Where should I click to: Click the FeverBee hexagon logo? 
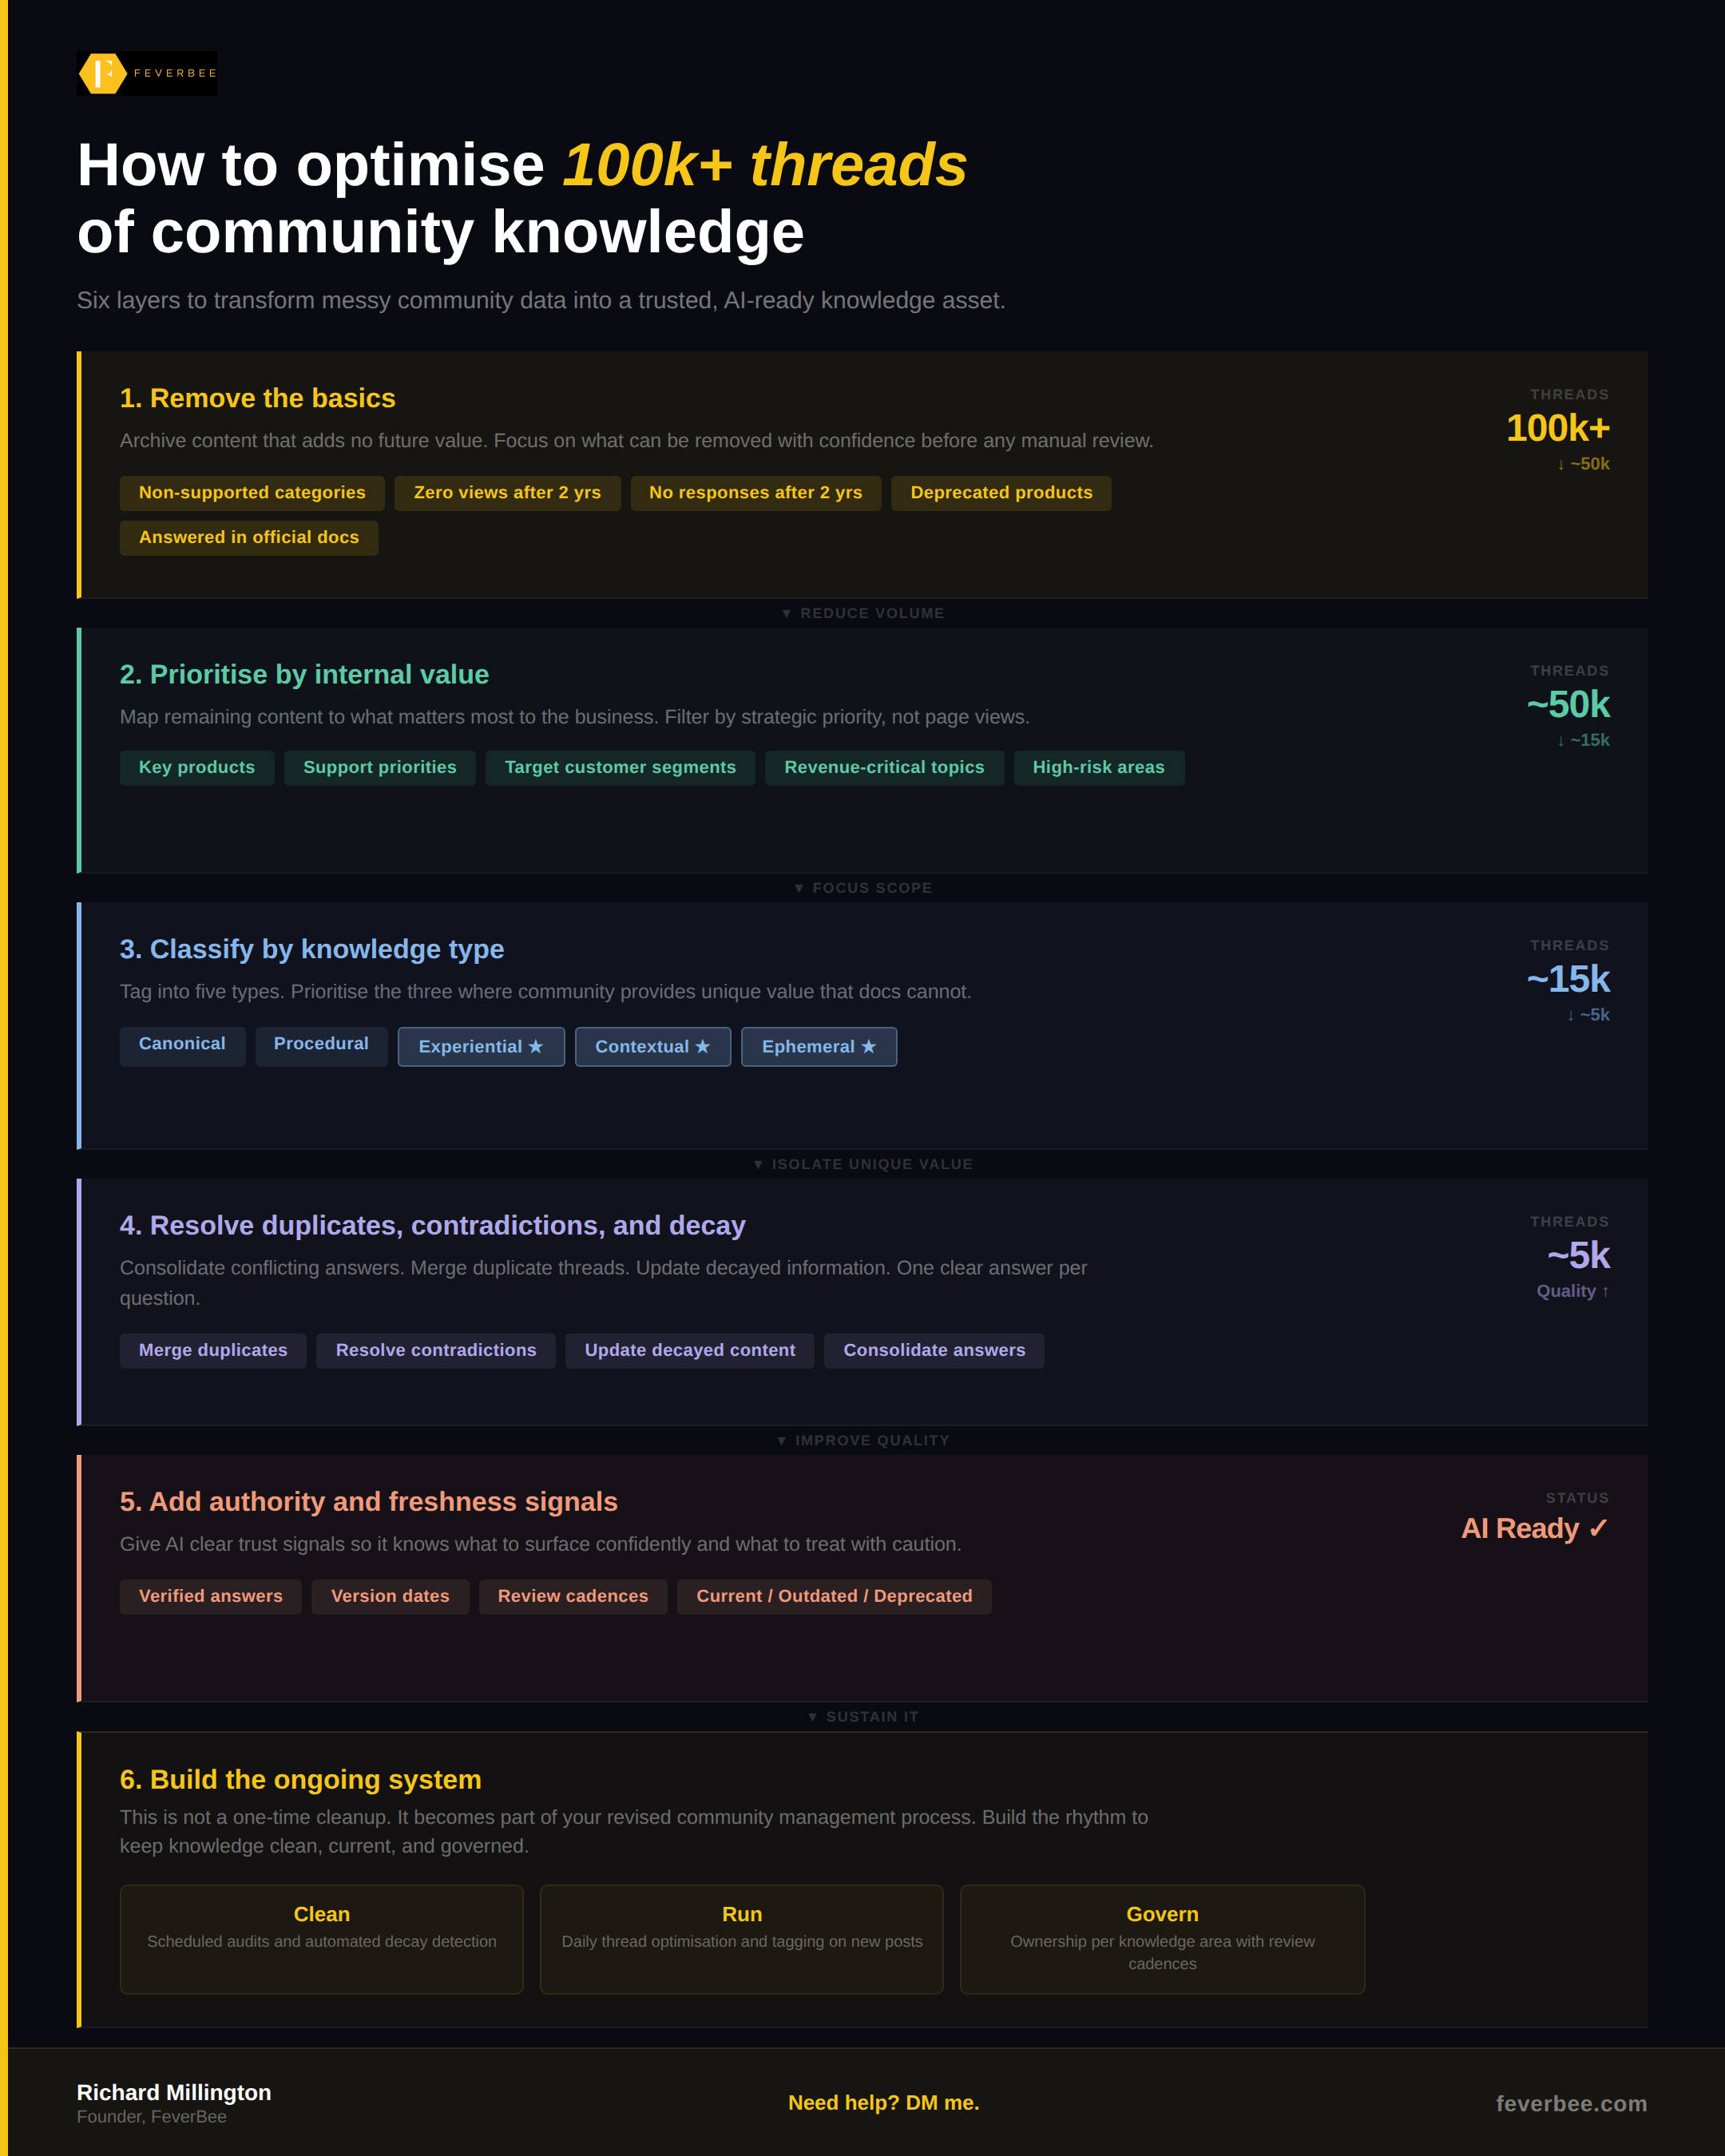pos(103,74)
